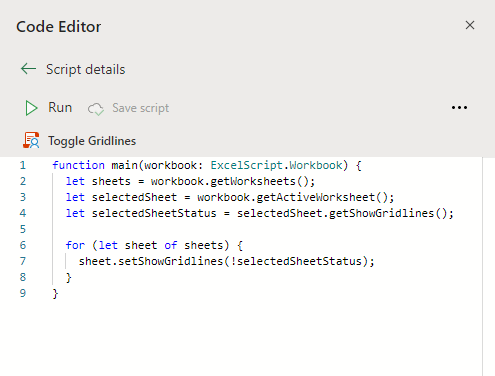Click the empty line 5 in editor

tap(267, 229)
